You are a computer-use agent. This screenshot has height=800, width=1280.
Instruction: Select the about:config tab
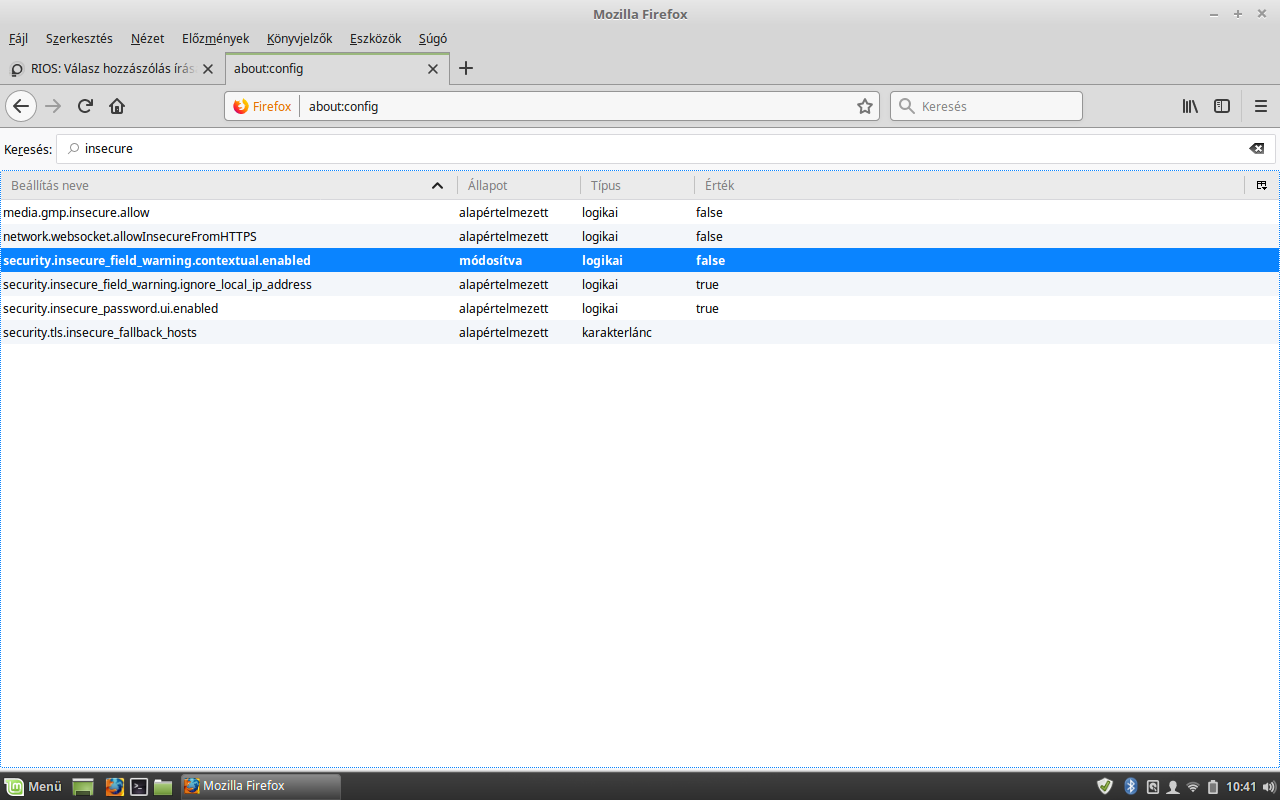tap(337, 69)
